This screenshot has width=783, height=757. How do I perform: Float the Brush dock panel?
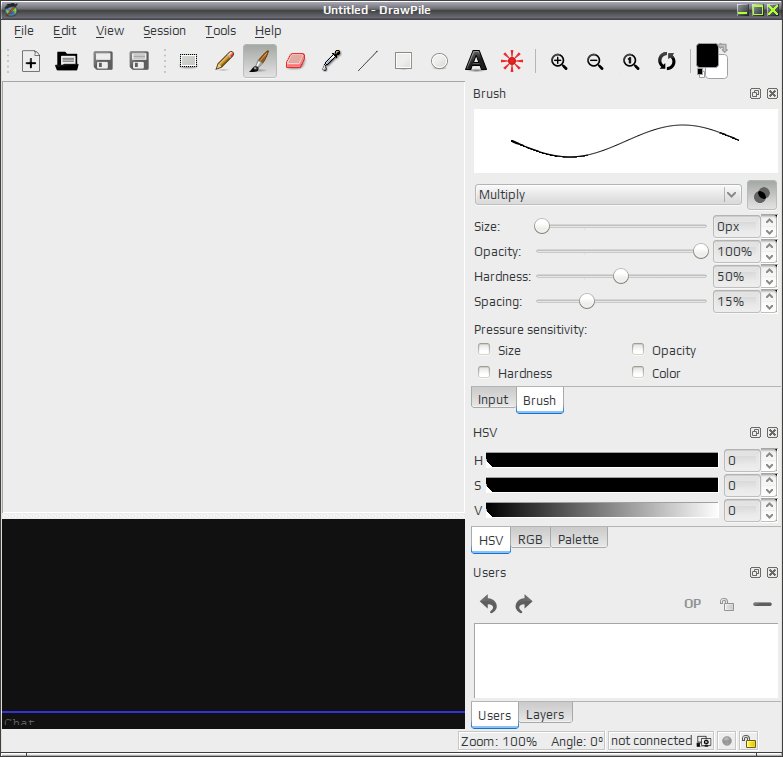[755, 93]
